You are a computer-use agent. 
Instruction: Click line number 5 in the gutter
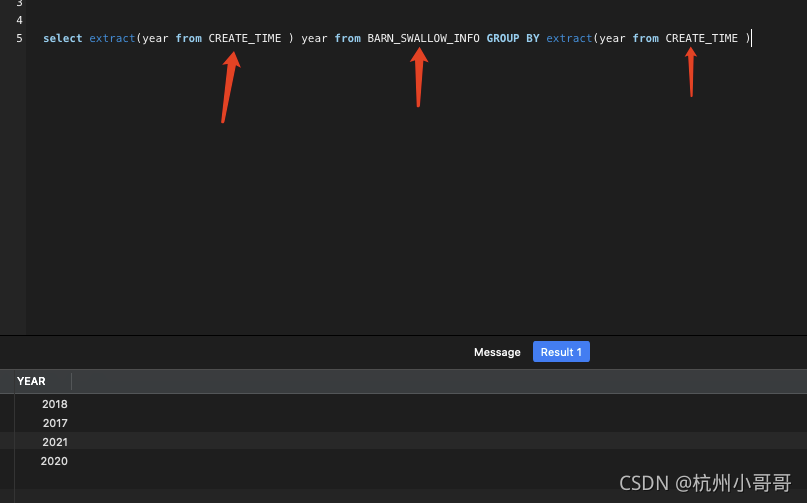pos(19,38)
